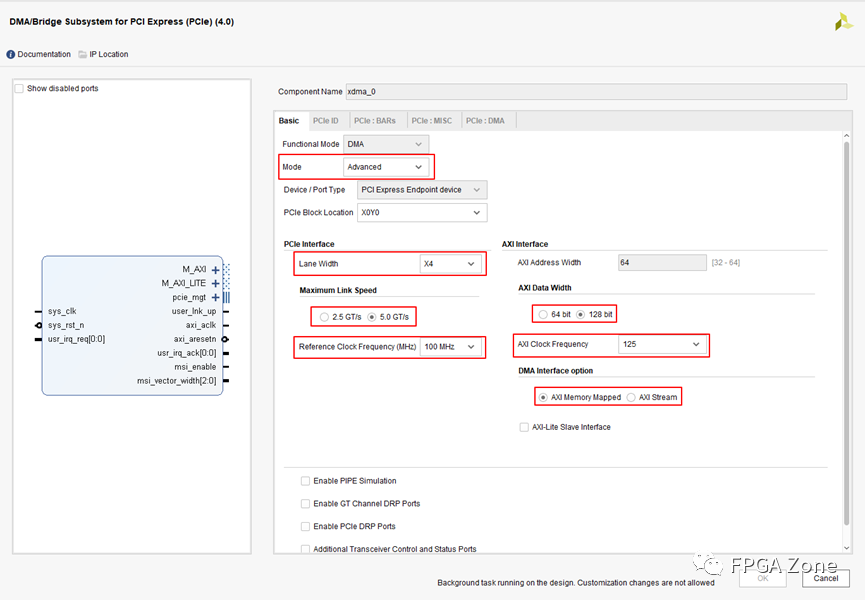Open Reference Clock Frequency dropdown
The width and height of the screenshot is (865, 600).
click(450, 347)
